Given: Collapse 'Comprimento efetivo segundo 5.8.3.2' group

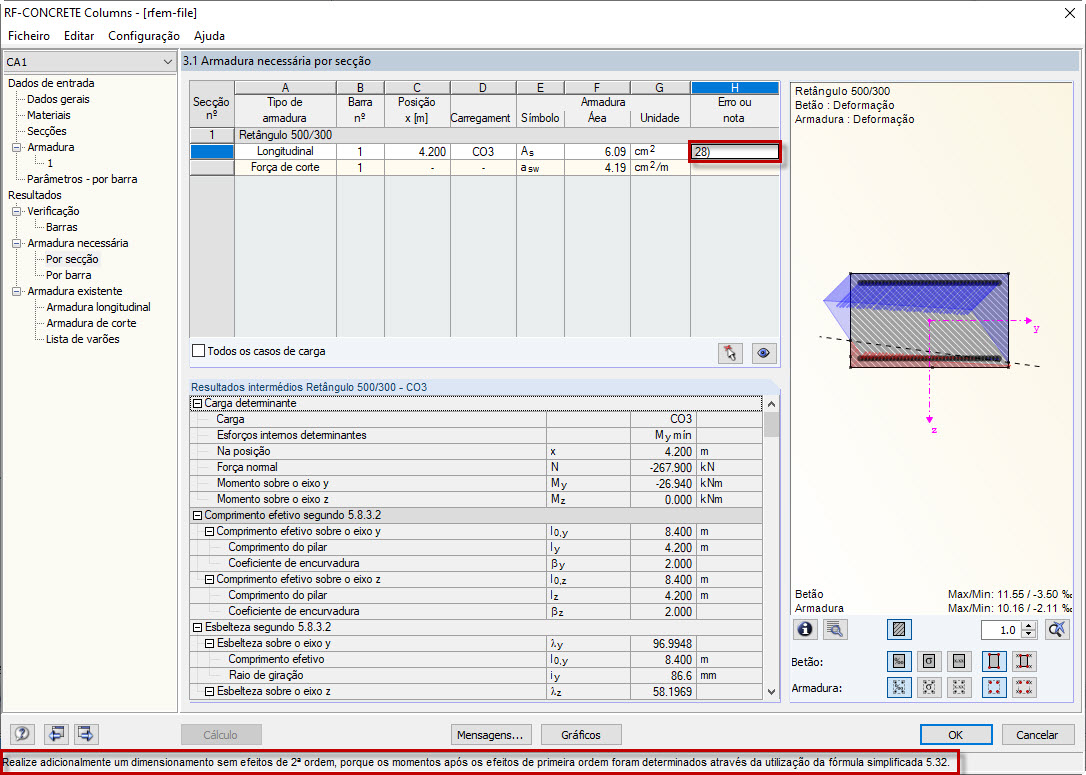Looking at the screenshot, I should 197,515.
